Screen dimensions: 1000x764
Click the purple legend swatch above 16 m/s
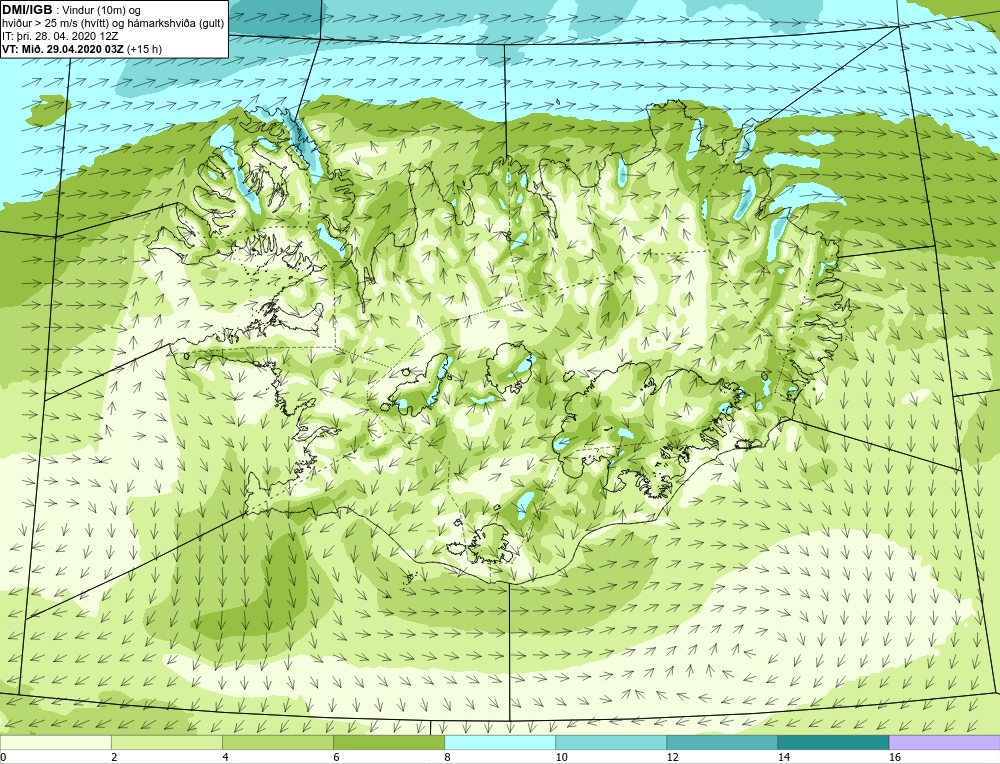coord(945,742)
